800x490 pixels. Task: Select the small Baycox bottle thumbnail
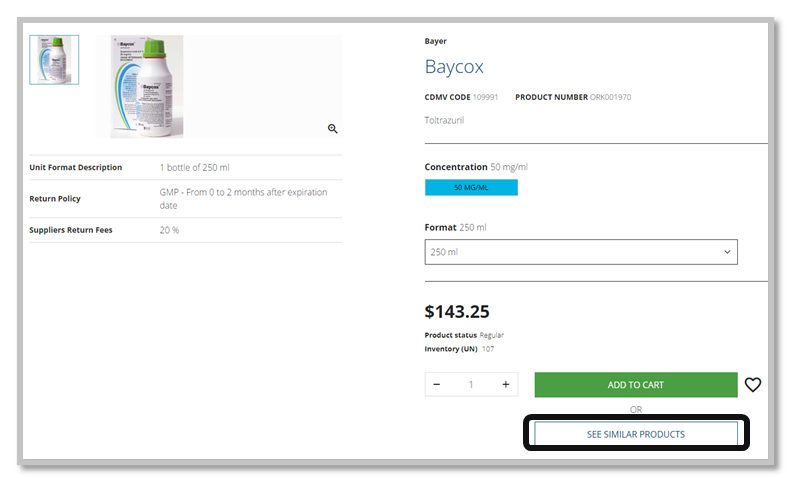54,60
